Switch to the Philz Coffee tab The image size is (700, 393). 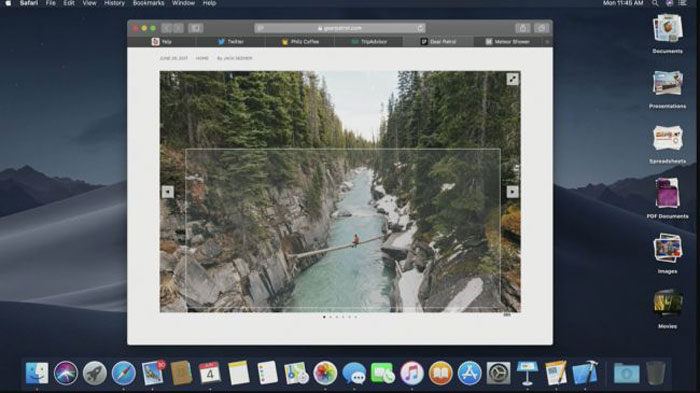tap(300, 42)
